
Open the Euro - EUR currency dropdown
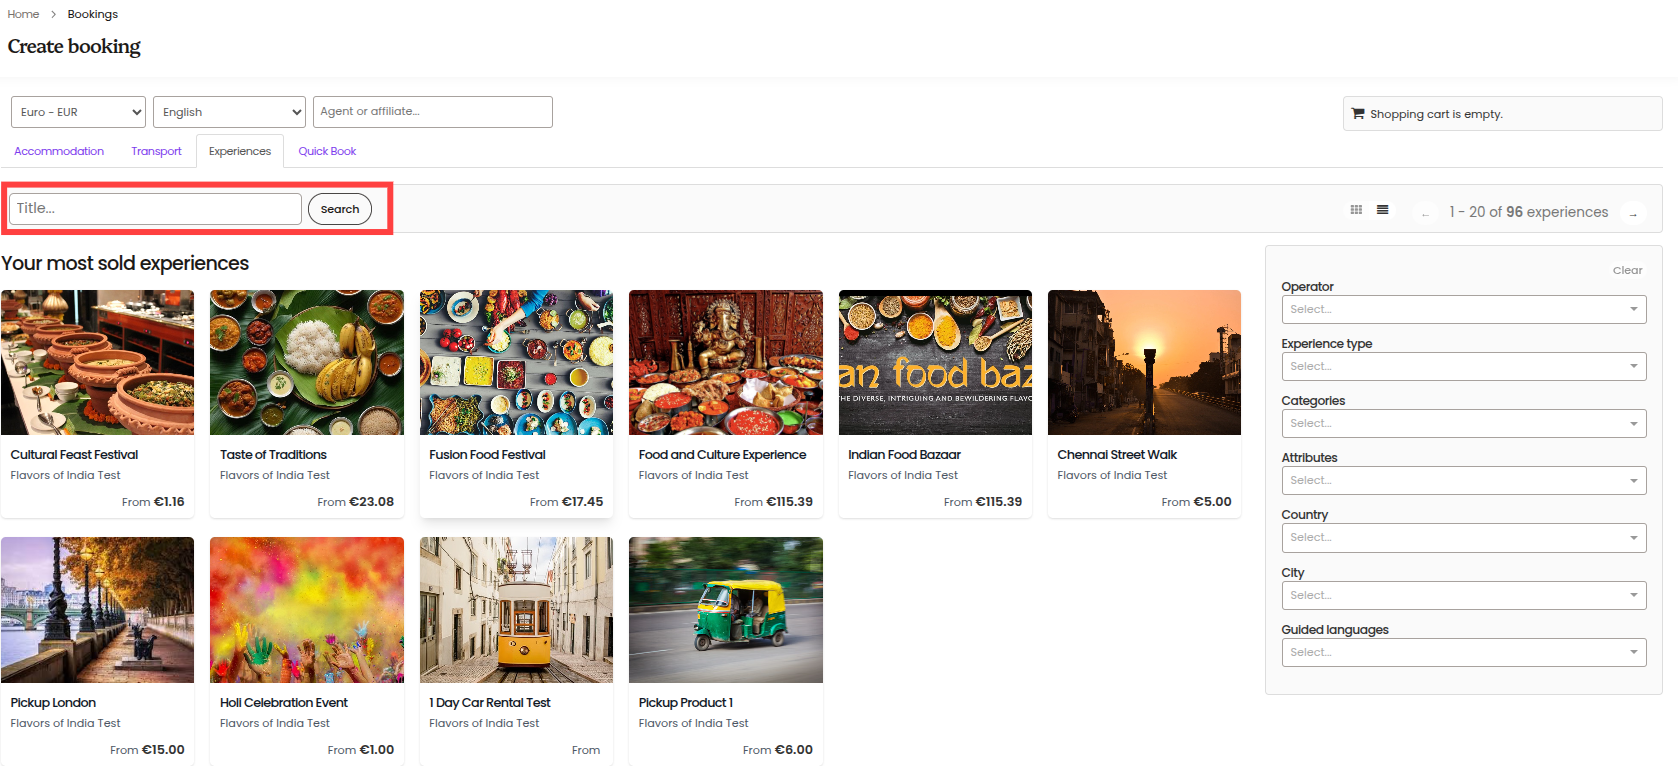[78, 112]
